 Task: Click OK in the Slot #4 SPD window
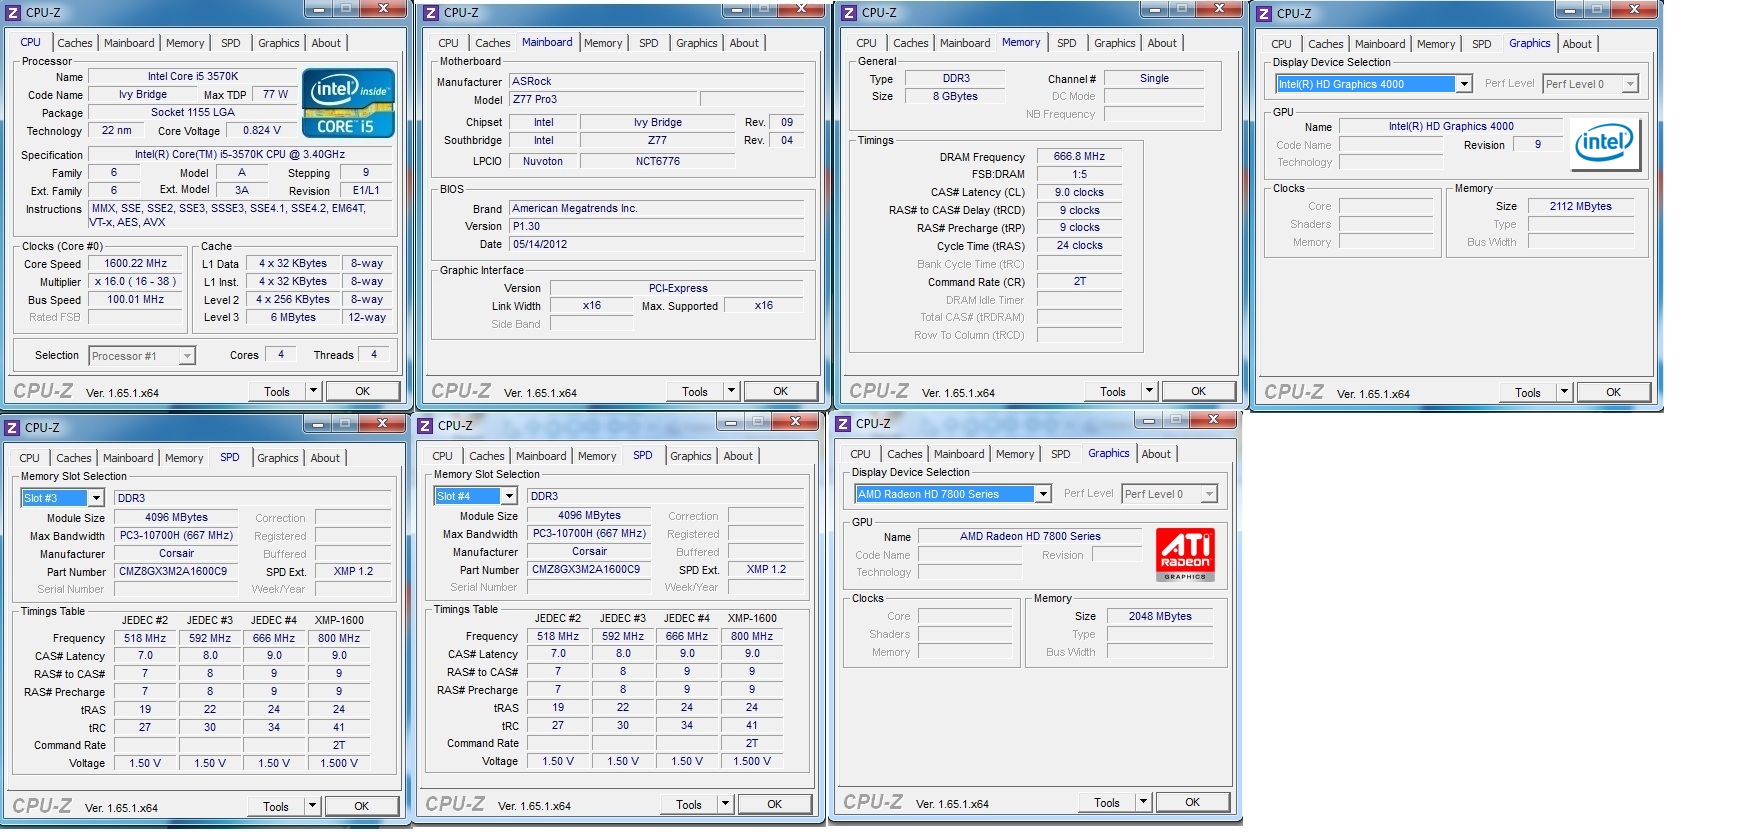775,805
